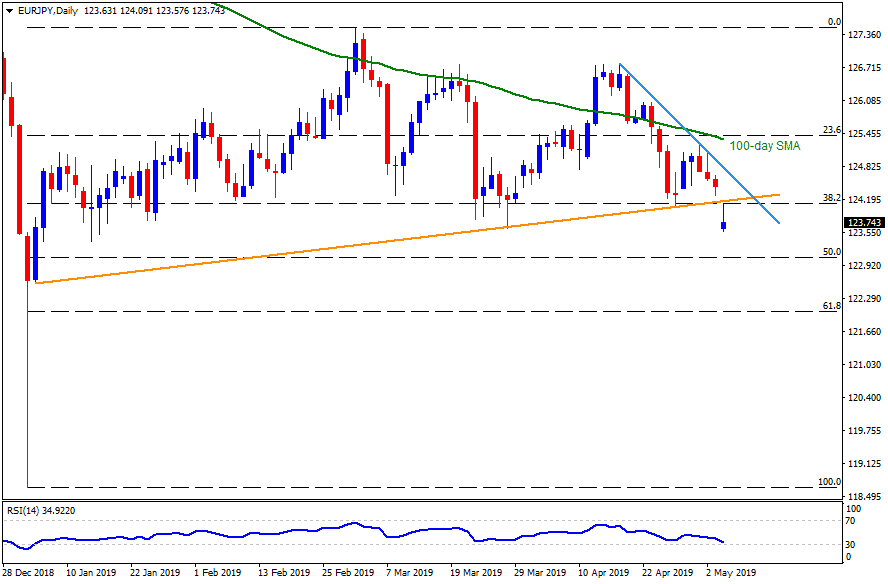Click the 61.8 Fibonacci level label
This screenshot has width=888, height=584.
click(x=829, y=306)
